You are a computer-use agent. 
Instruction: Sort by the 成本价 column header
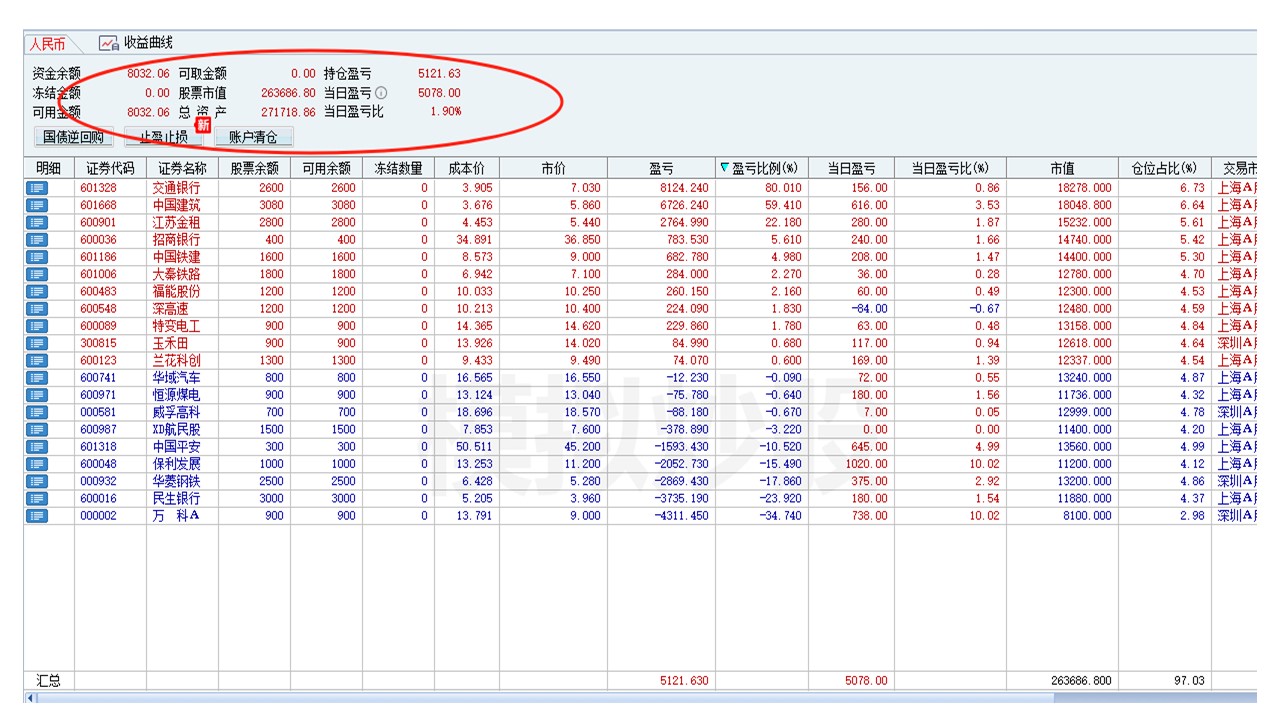pos(467,168)
